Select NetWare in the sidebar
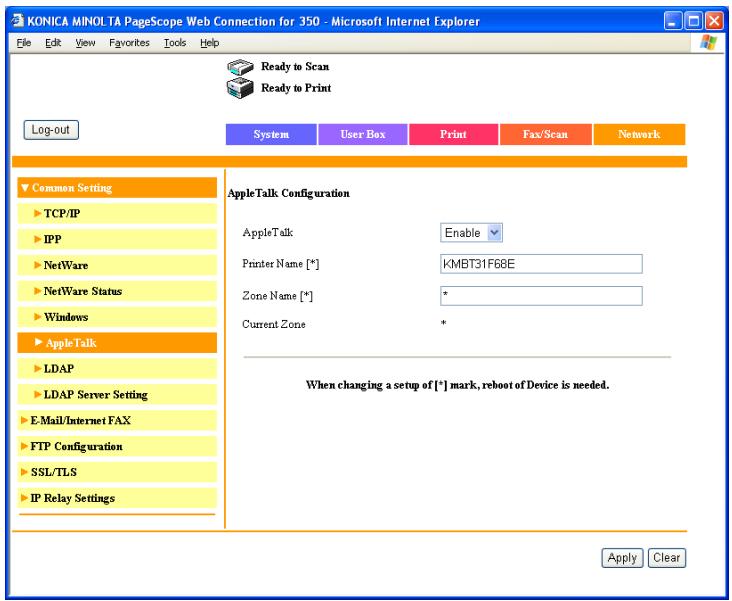The height and width of the screenshot is (601, 732). (x=117, y=265)
